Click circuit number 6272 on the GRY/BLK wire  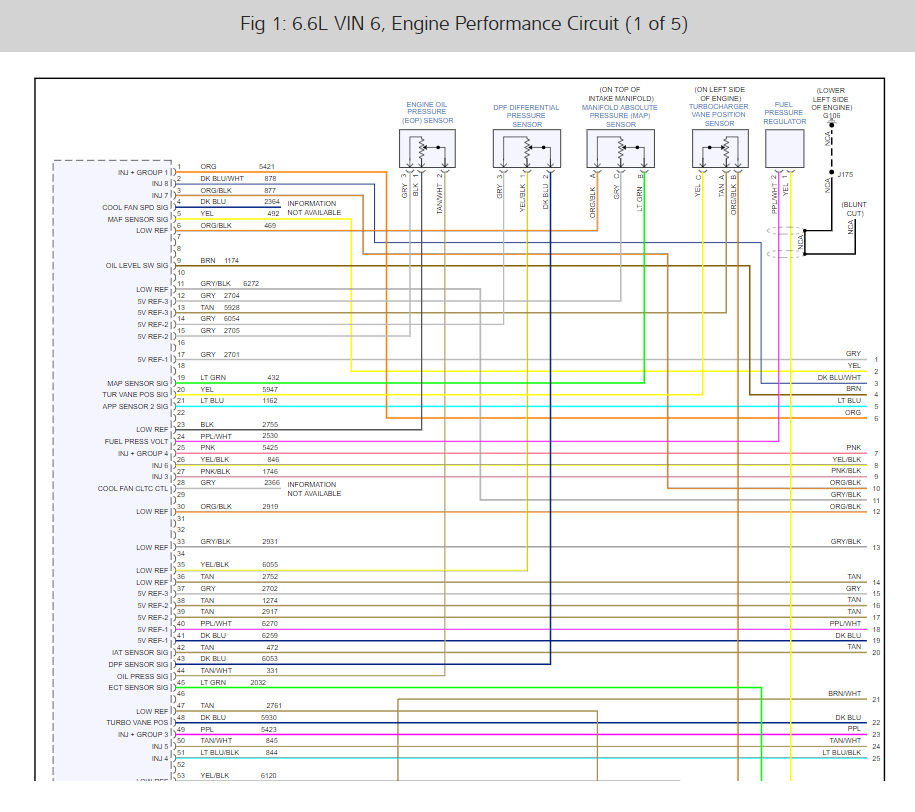pos(252,284)
